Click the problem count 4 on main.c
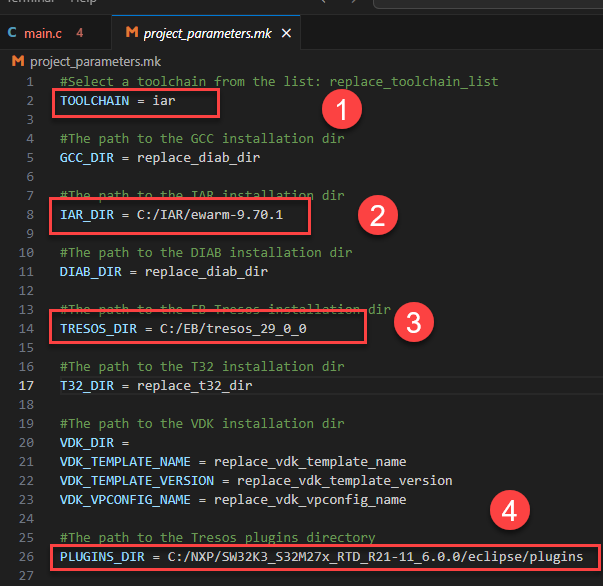The image size is (603, 586). 80,33
